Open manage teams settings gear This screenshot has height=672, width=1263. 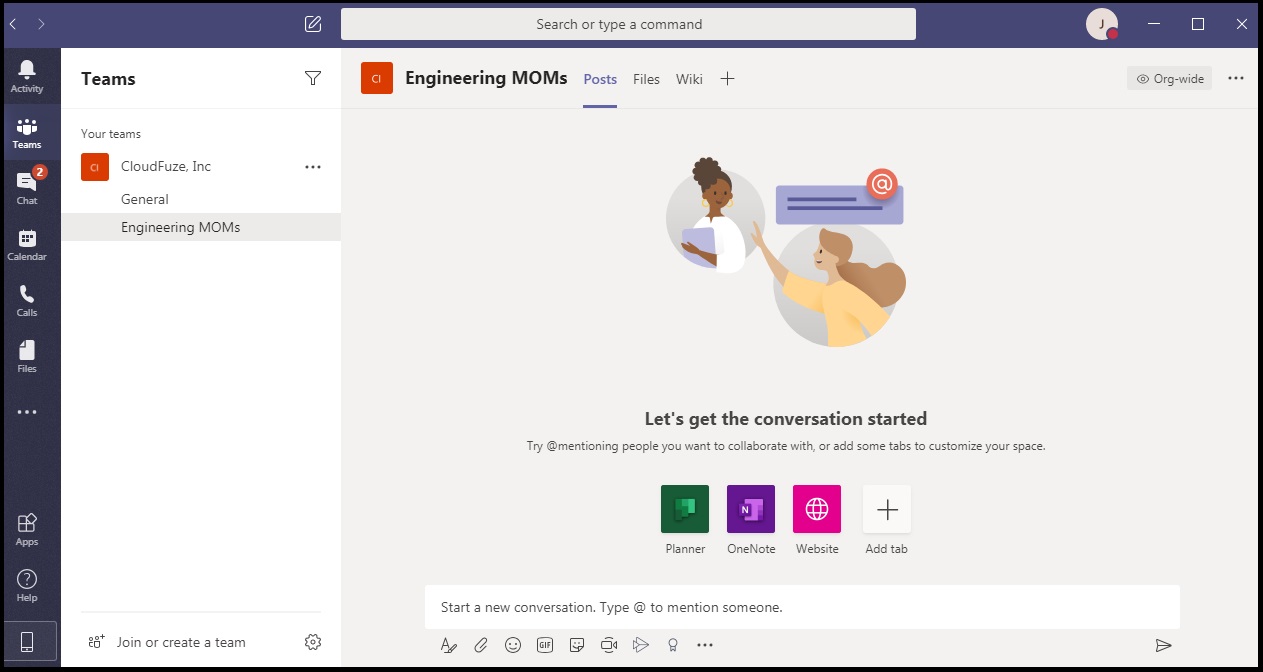(x=313, y=642)
